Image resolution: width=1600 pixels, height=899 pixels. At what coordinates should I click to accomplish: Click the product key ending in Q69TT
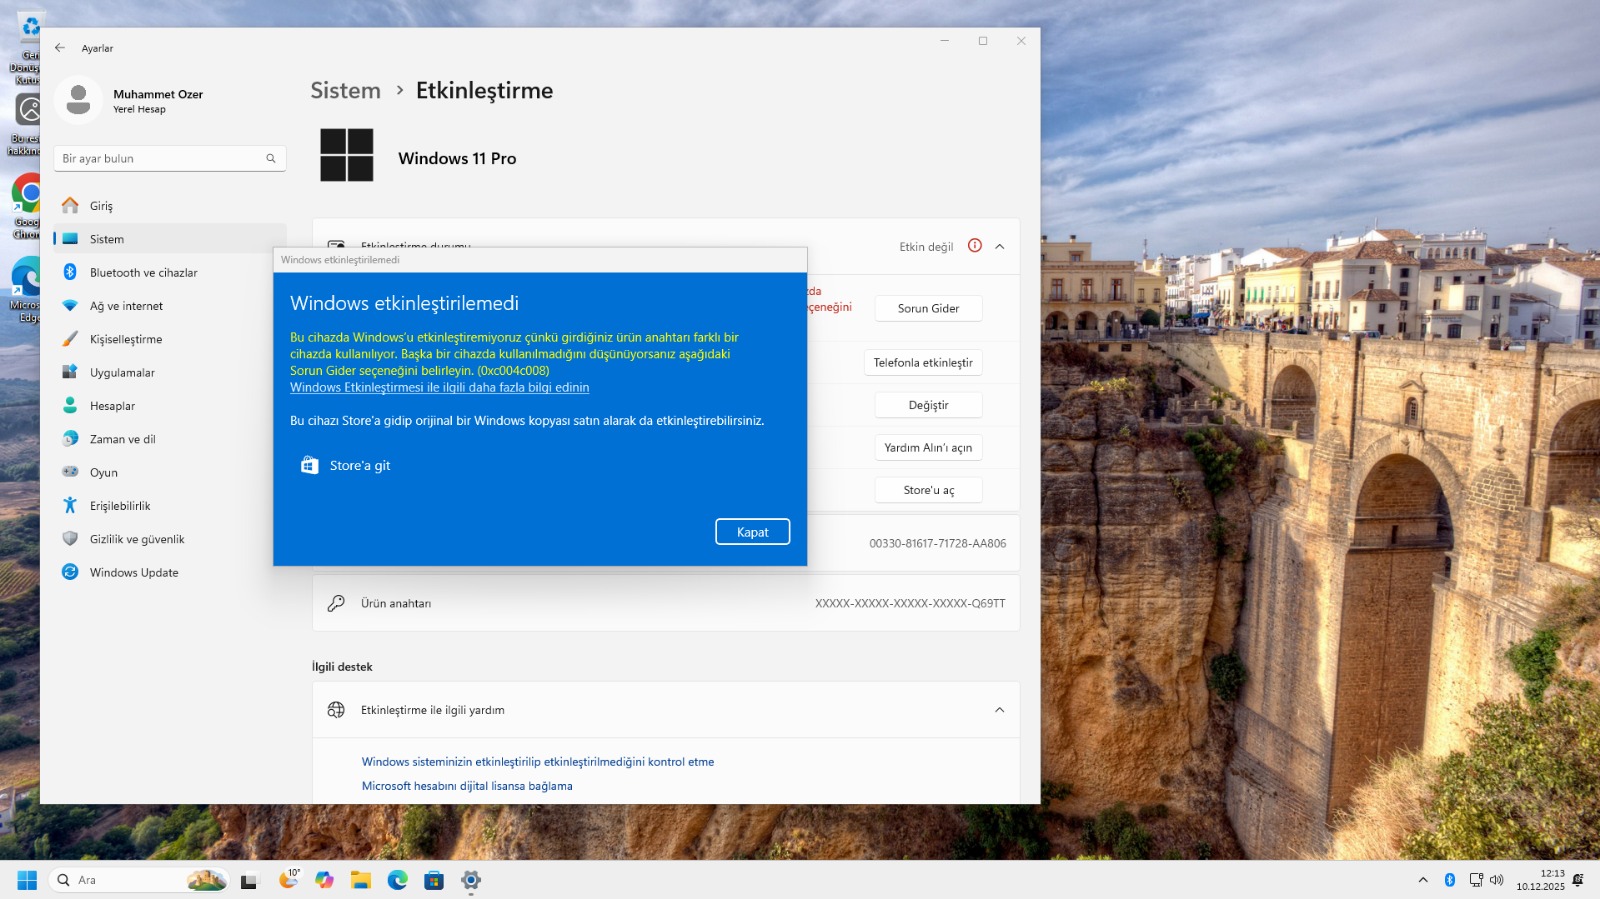[910, 604]
